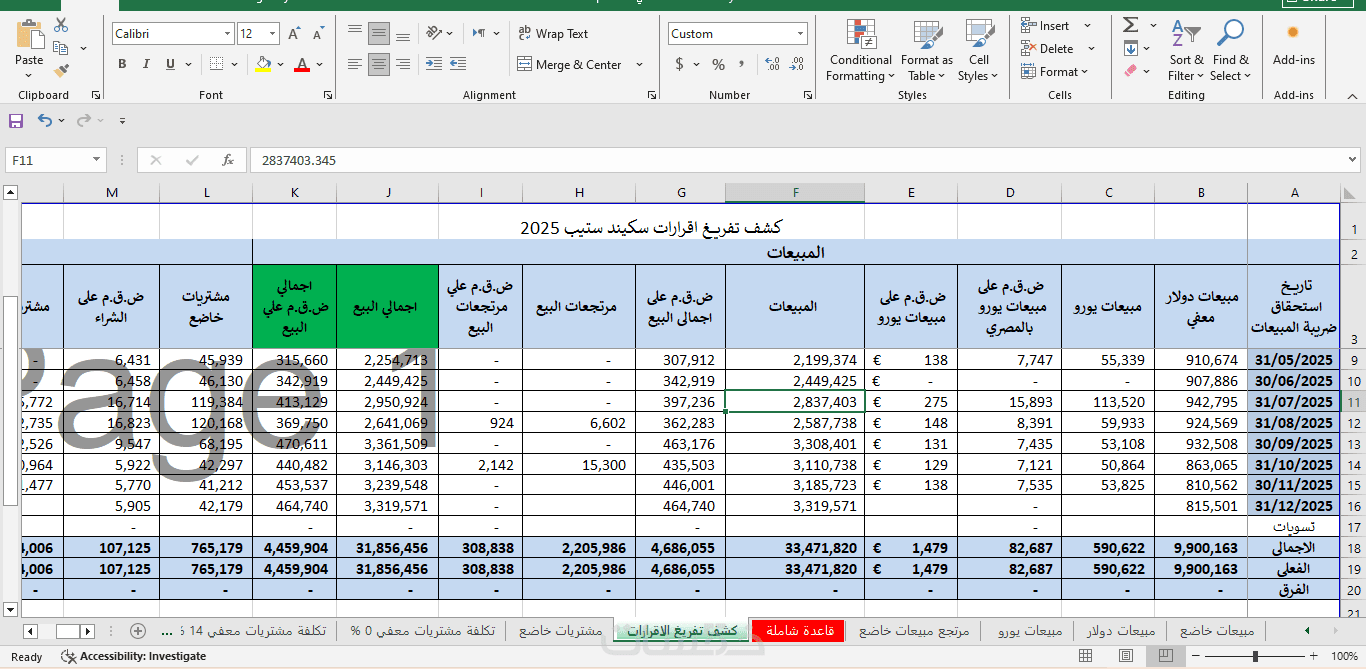The image size is (1366, 669).
Task: Undo the last action
Action: [x=44, y=120]
